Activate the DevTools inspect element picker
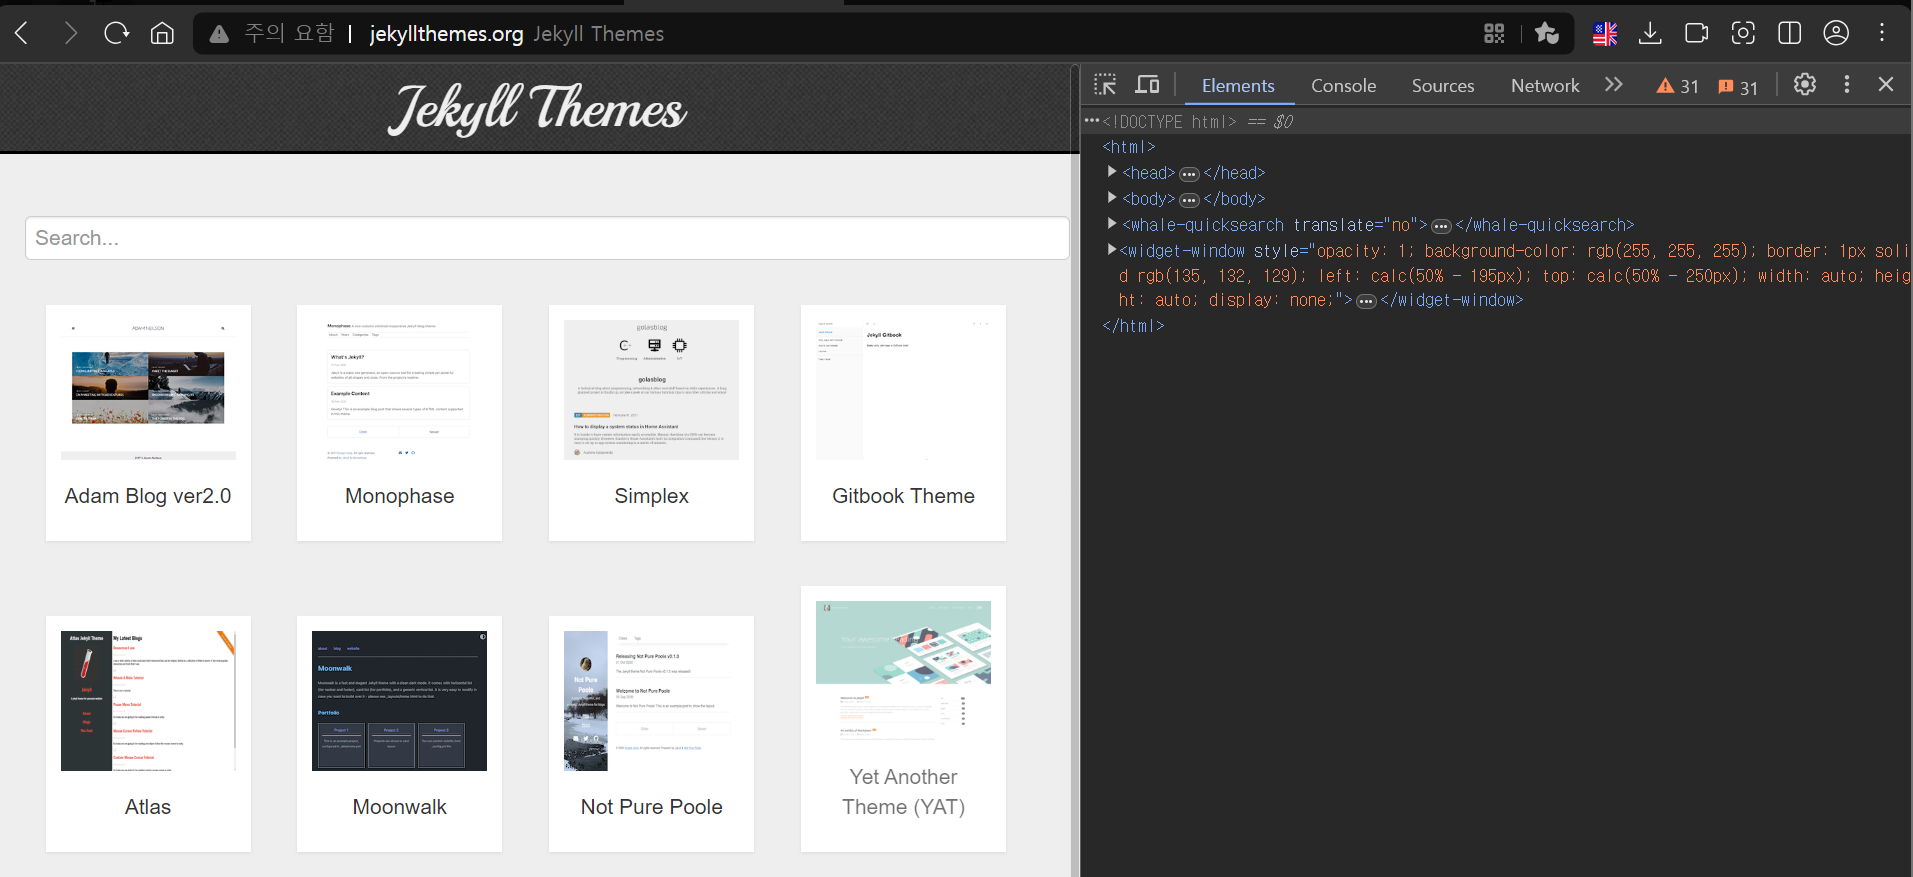 click(x=1105, y=85)
